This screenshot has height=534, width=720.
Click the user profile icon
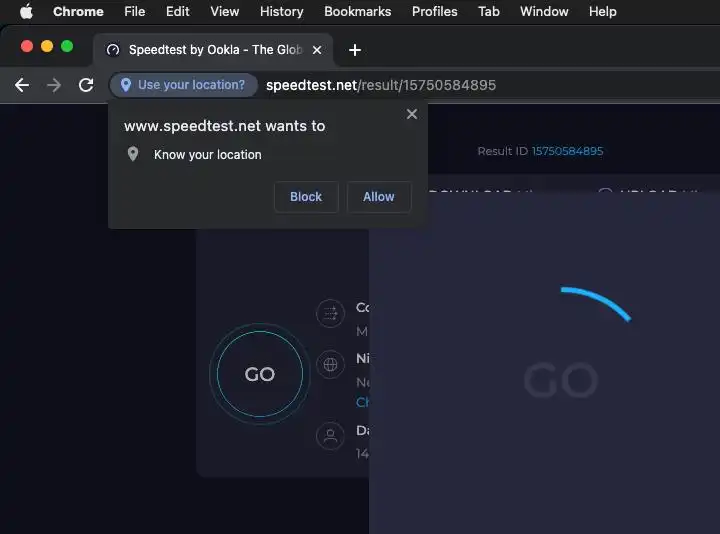[x=330, y=436]
